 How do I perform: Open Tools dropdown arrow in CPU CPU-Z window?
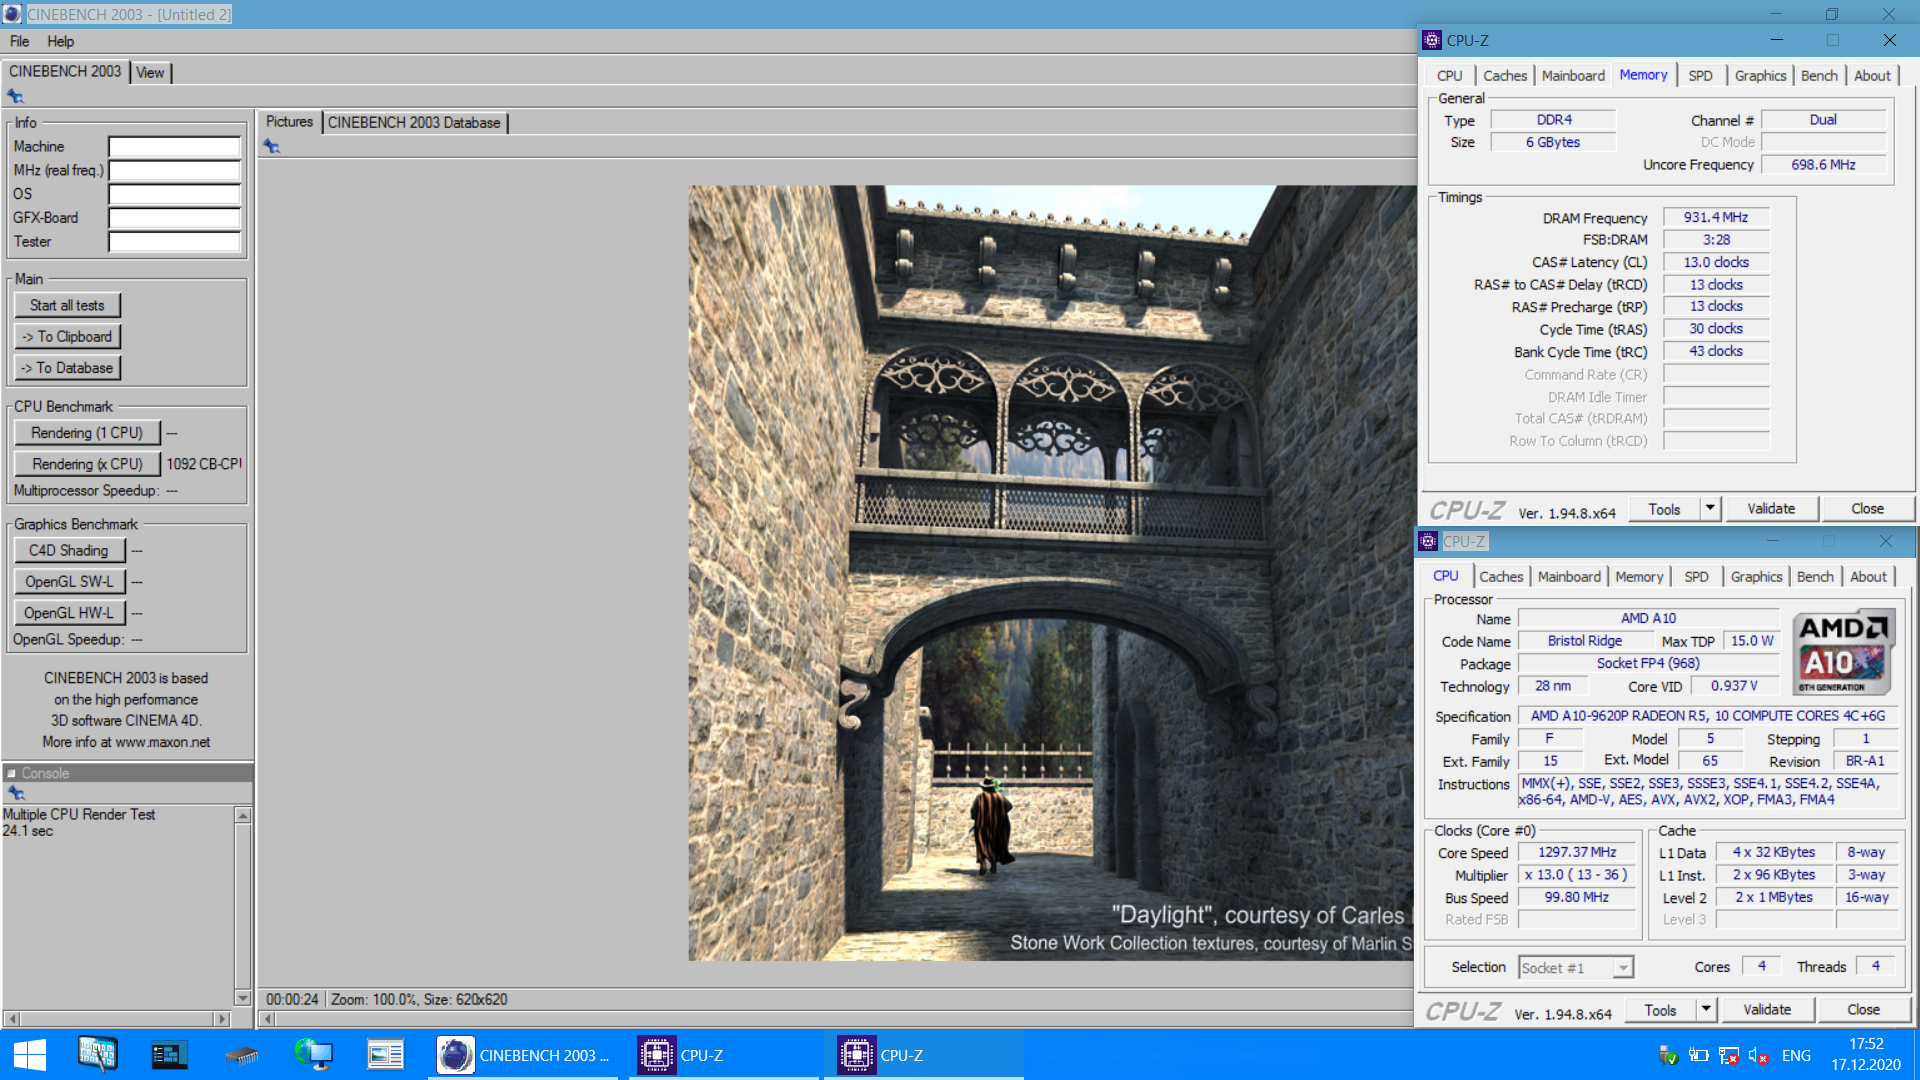(x=1706, y=1010)
